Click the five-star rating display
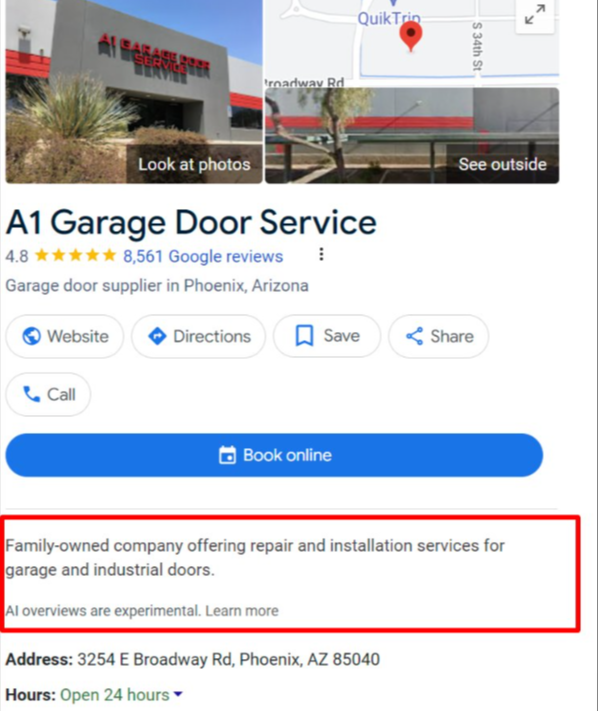The width and height of the screenshot is (598, 711). point(75,255)
